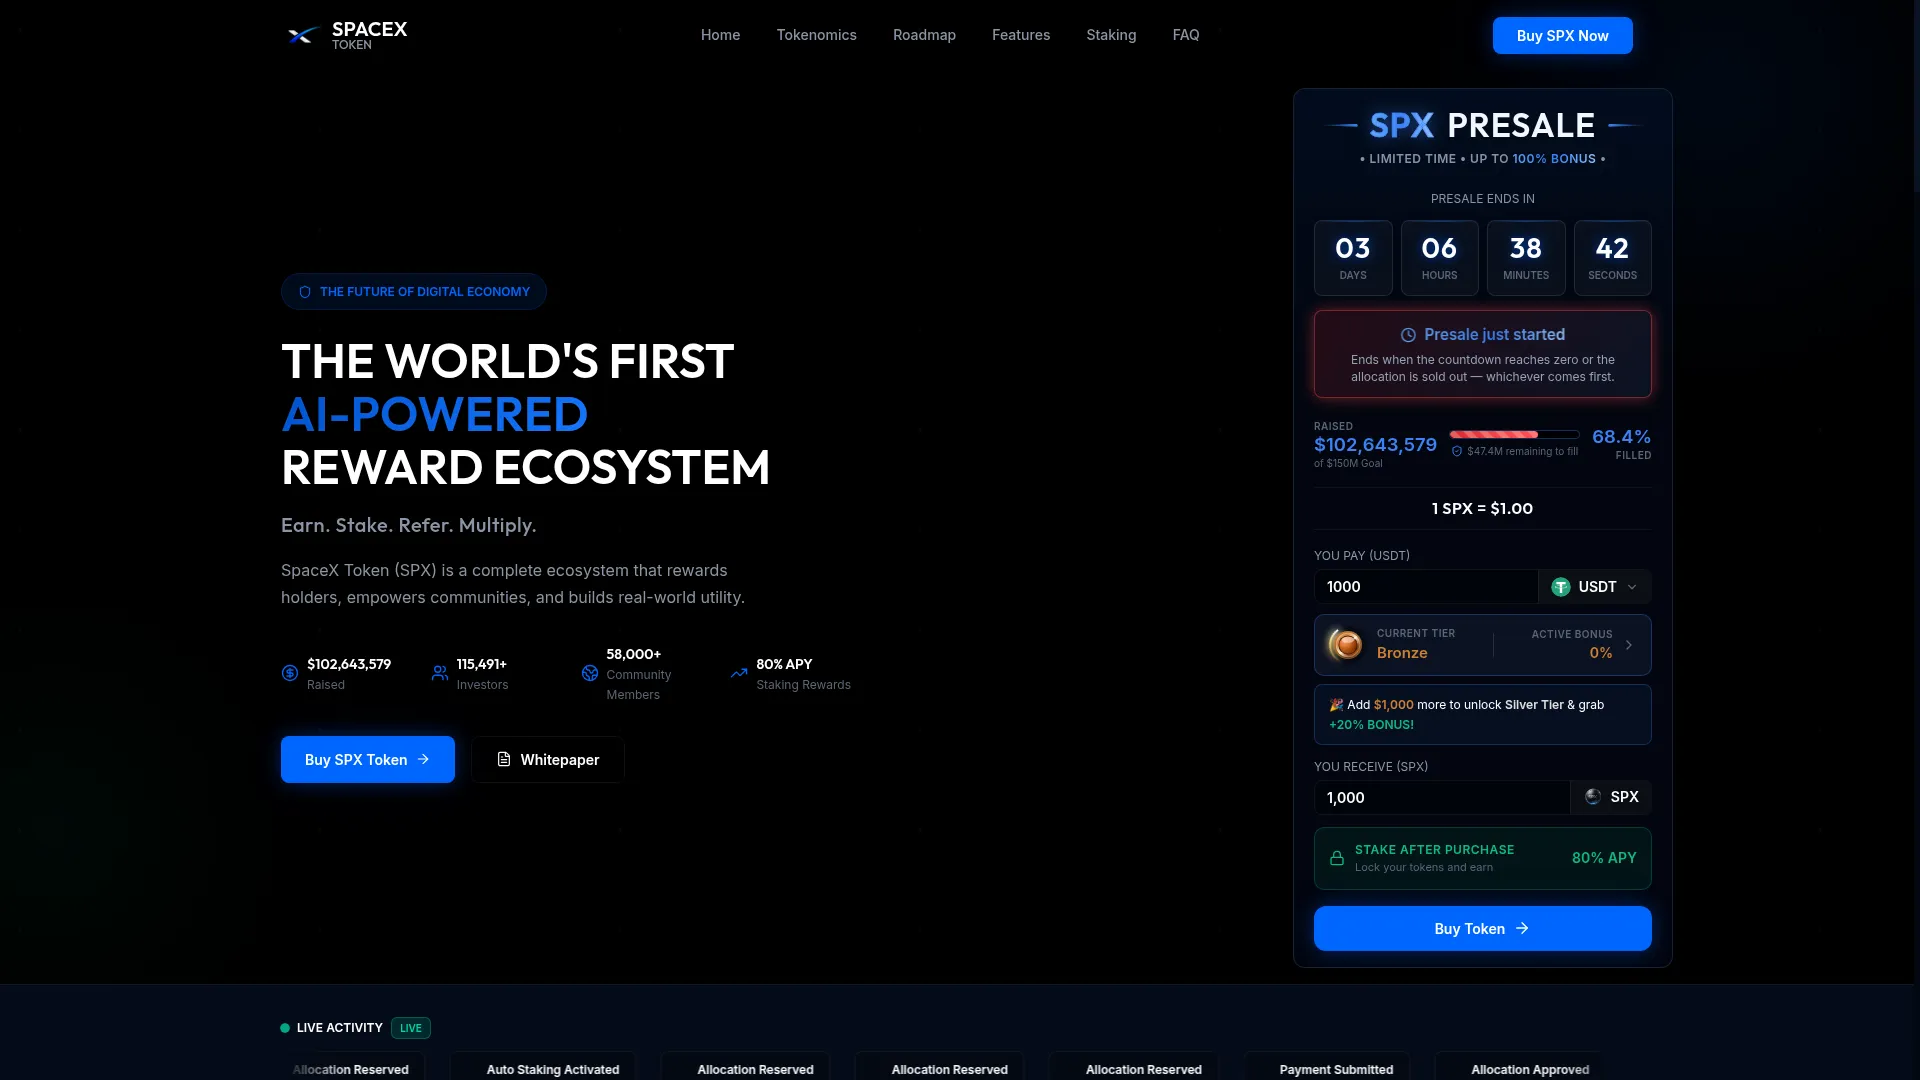
Task: Click the arrow icon on Buy SPX Token
Action: pyautogui.click(x=423, y=759)
